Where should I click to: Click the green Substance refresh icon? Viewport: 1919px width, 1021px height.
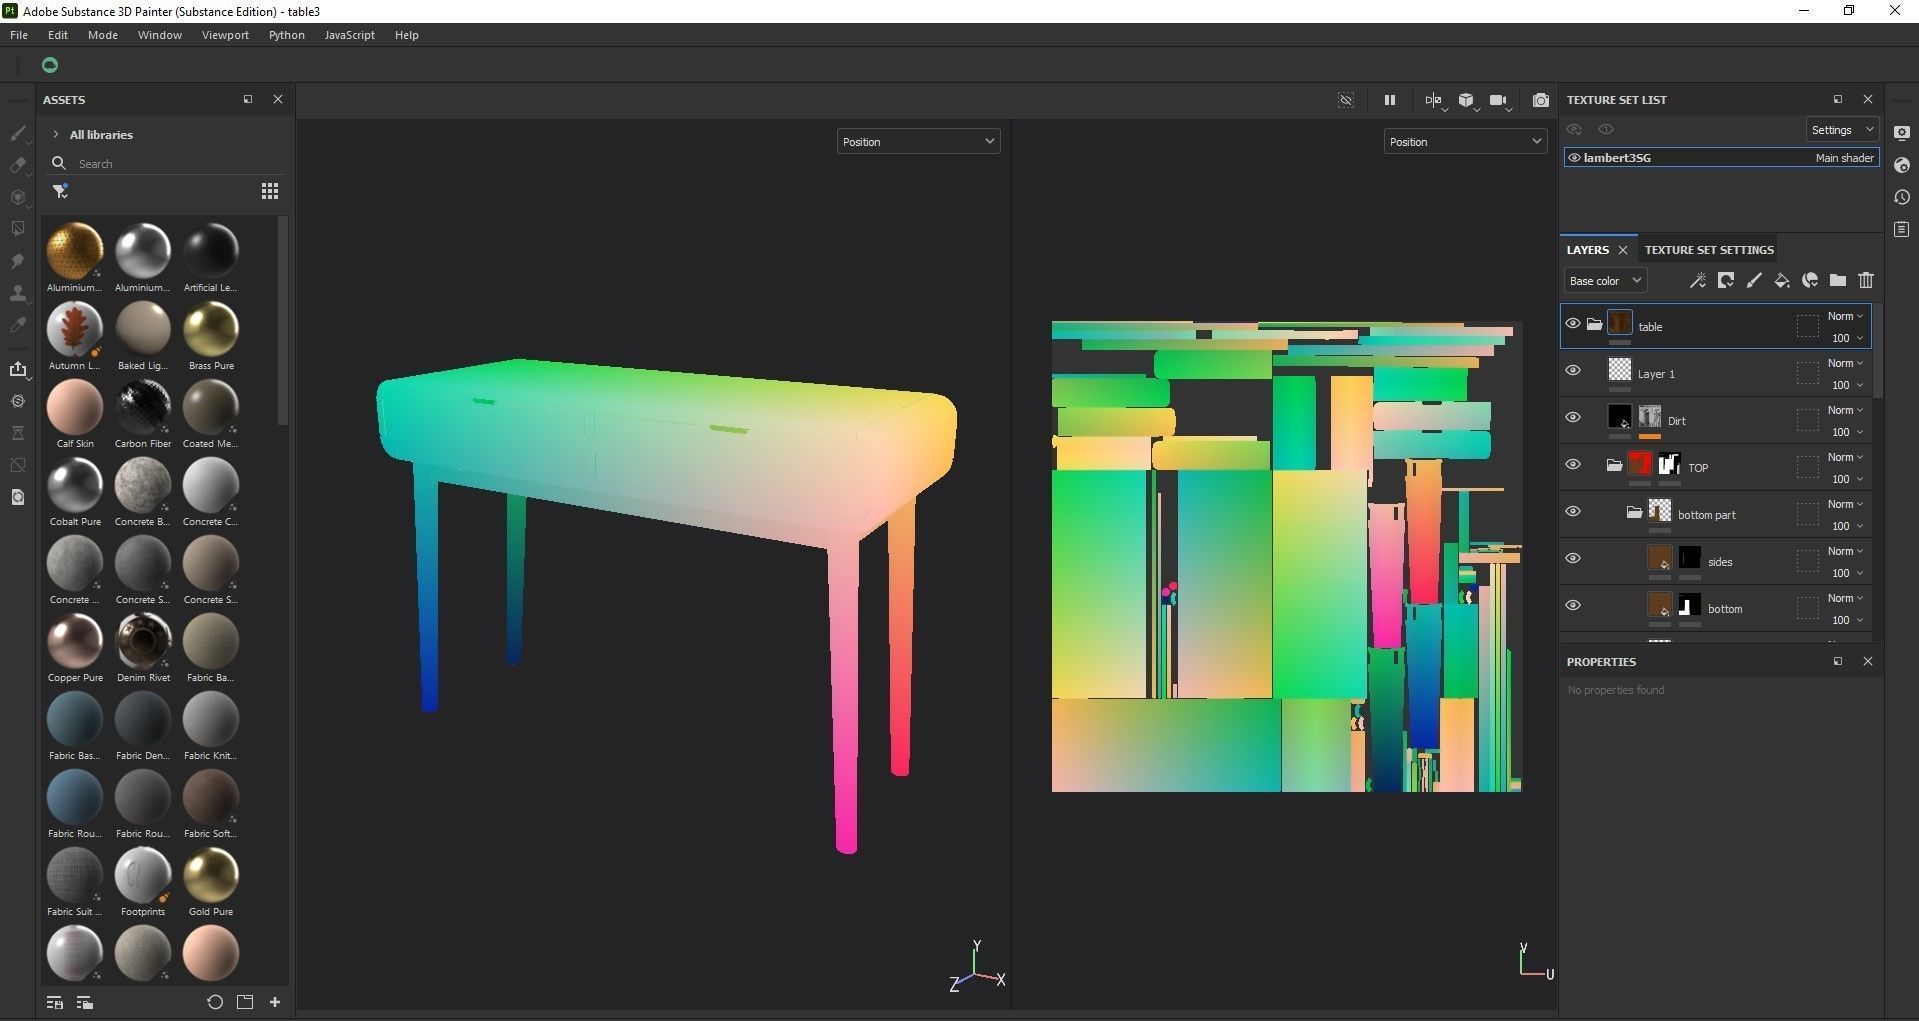(x=50, y=65)
